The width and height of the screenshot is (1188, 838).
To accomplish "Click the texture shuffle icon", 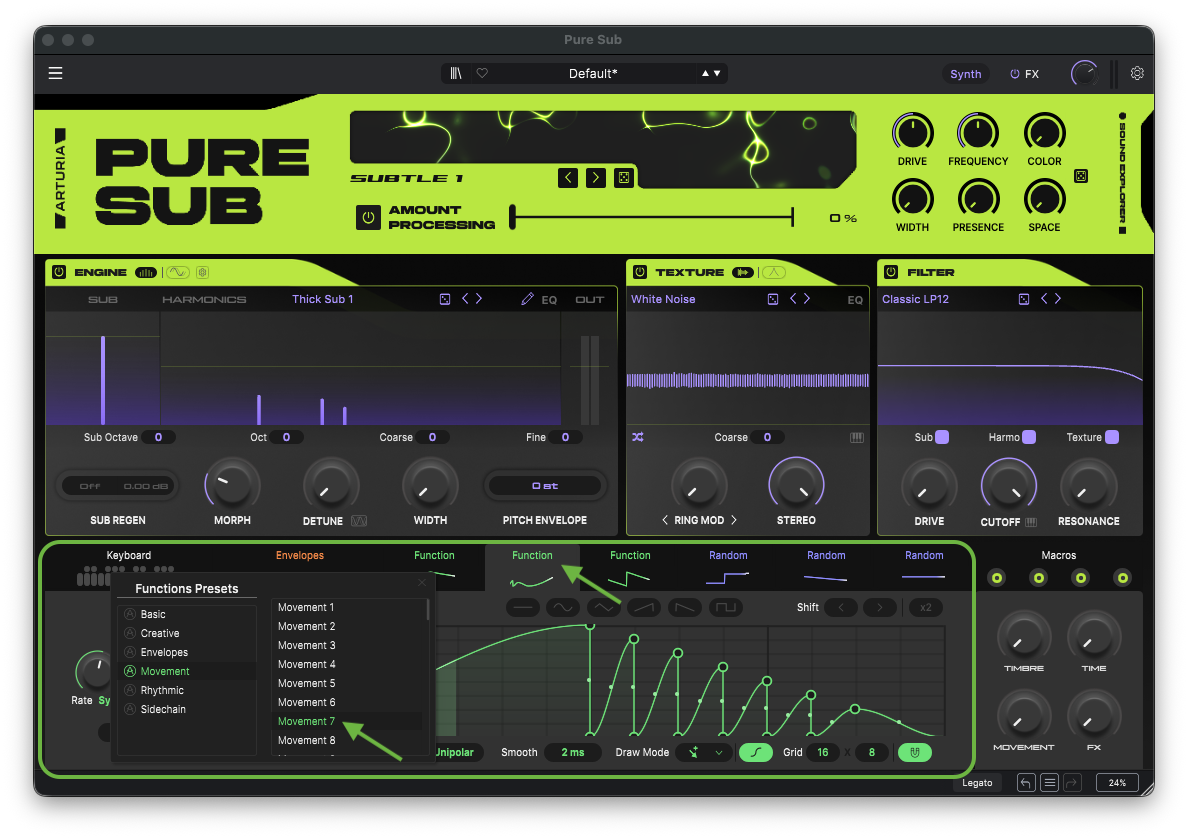I will pos(638,437).
